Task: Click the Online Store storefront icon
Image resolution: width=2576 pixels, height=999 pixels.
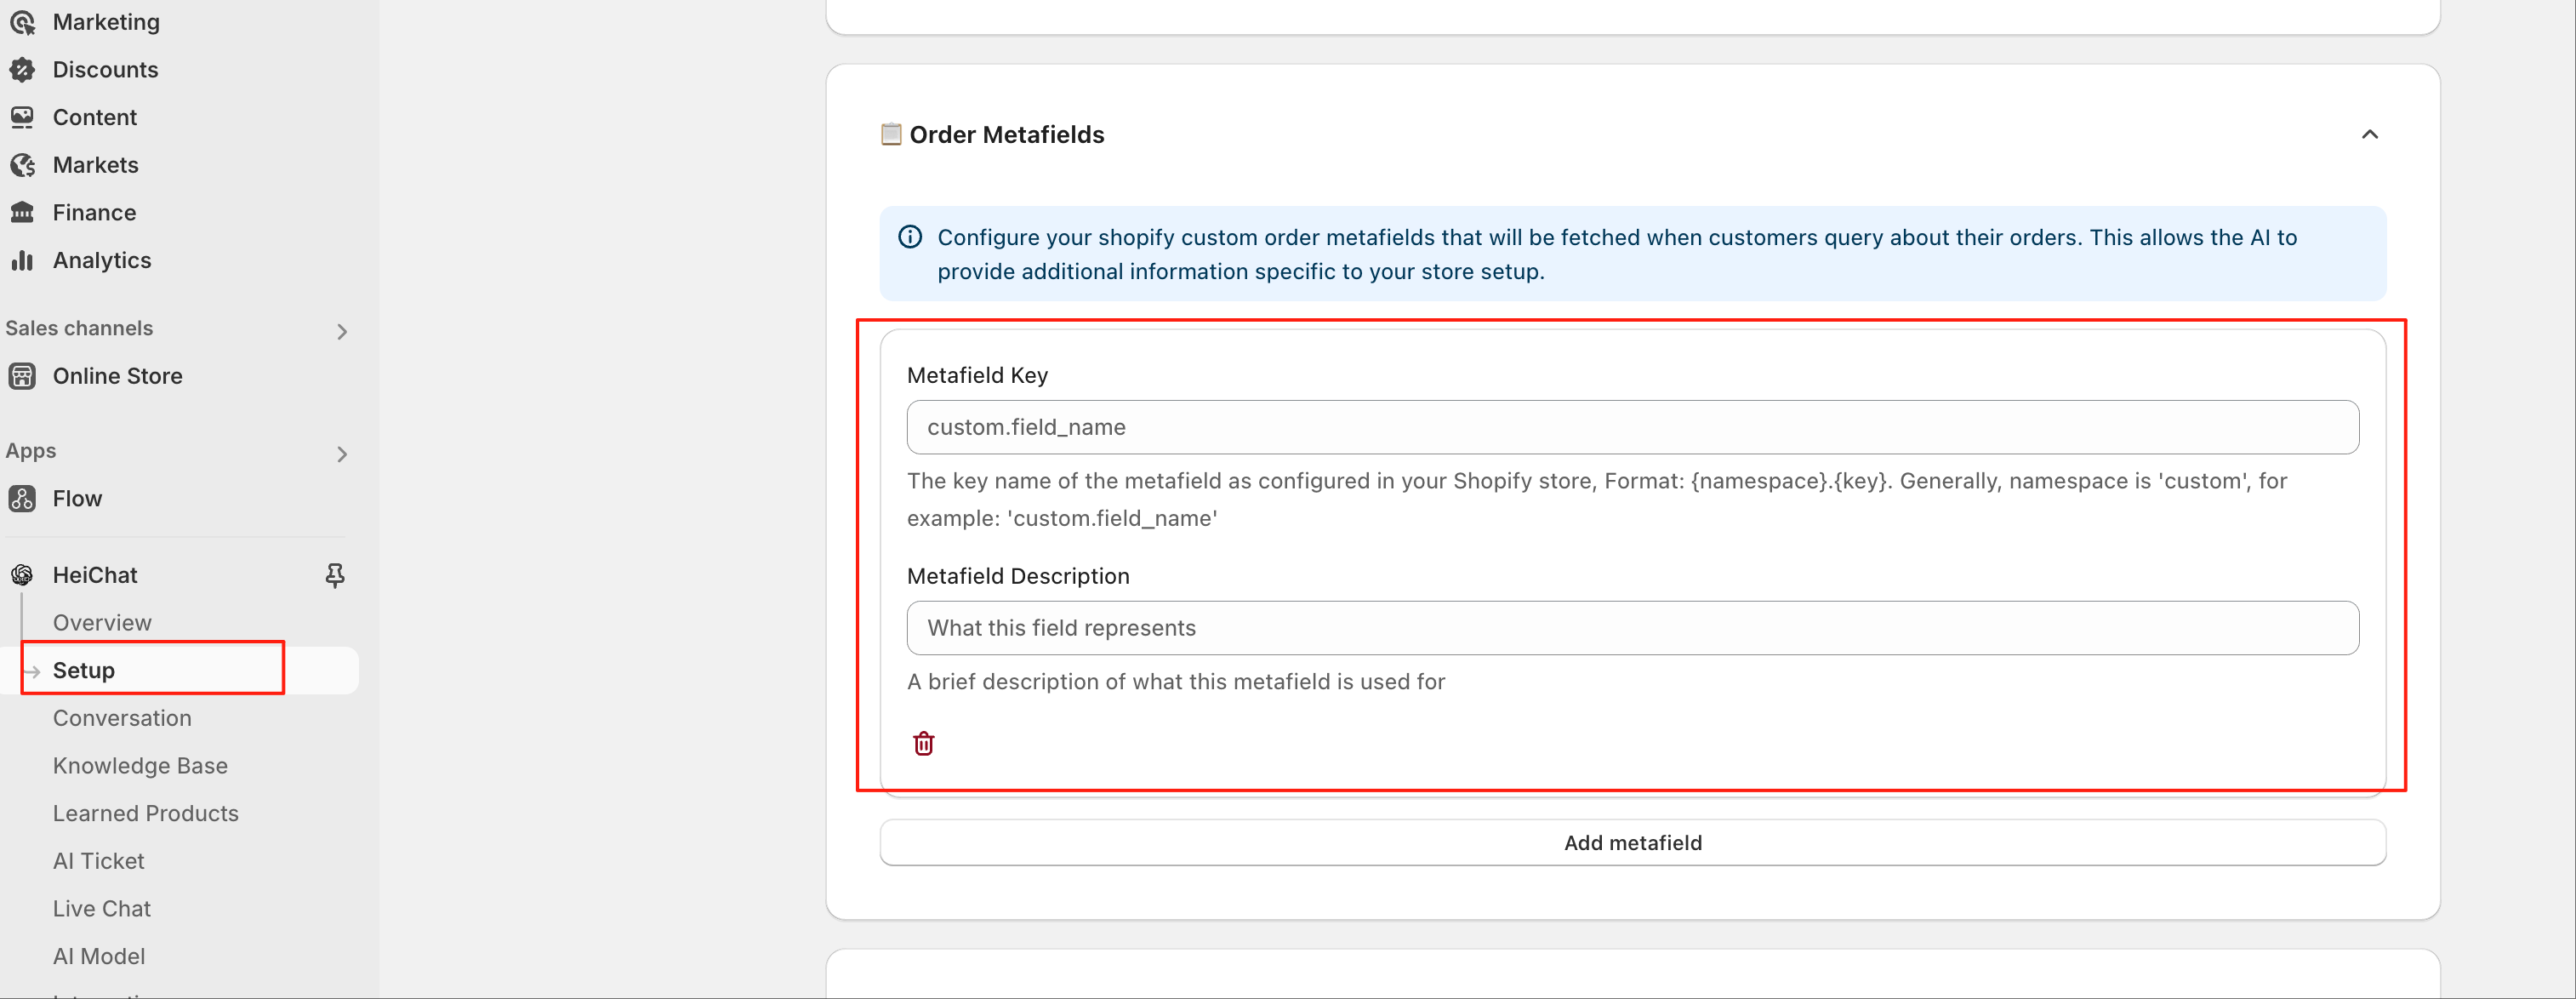Action: (22, 376)
